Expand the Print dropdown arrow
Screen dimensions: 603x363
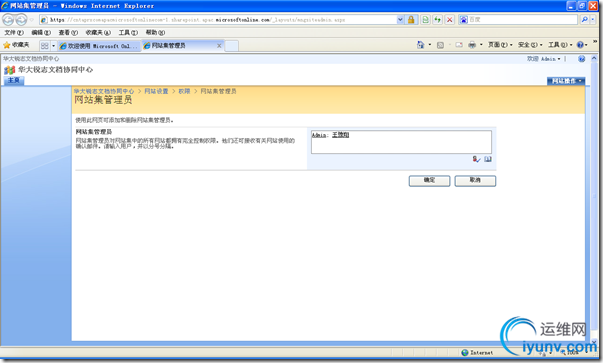[x=481, y=45]
